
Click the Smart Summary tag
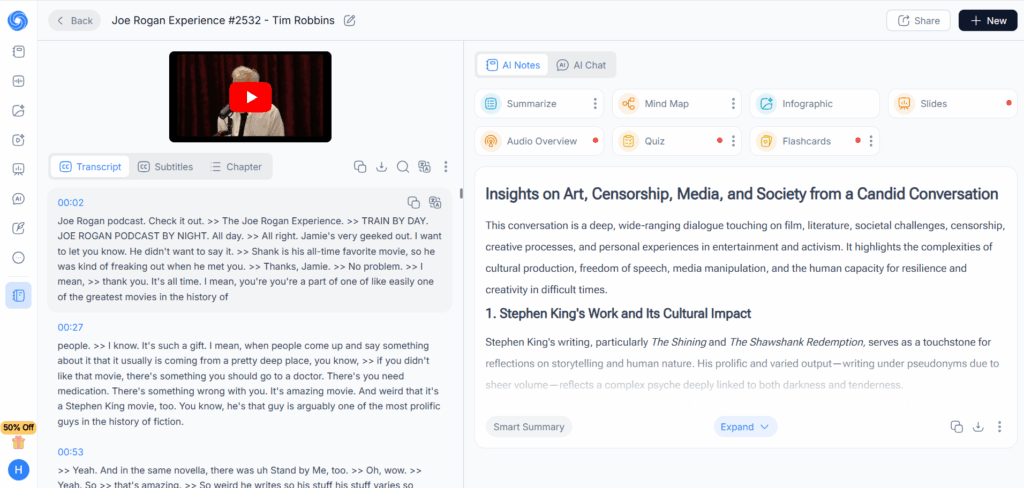click(529, 427)
